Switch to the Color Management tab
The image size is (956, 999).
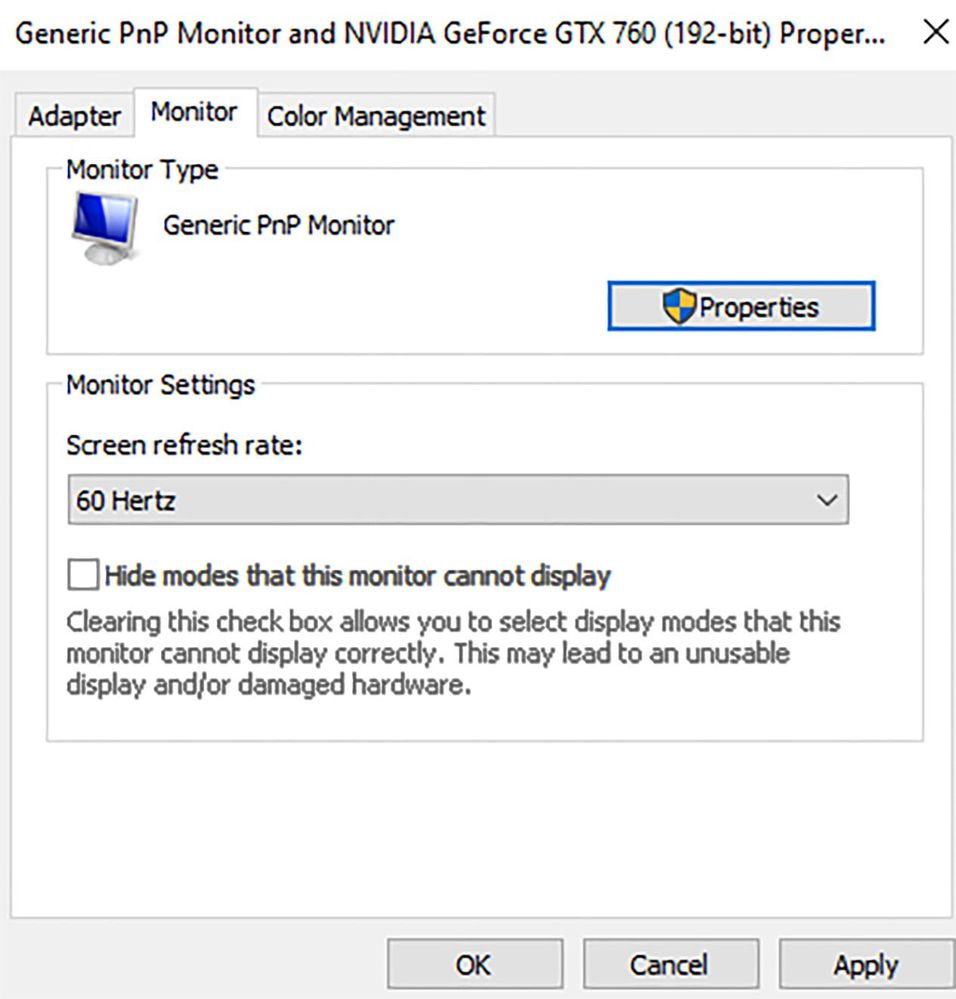coord(376,116)
